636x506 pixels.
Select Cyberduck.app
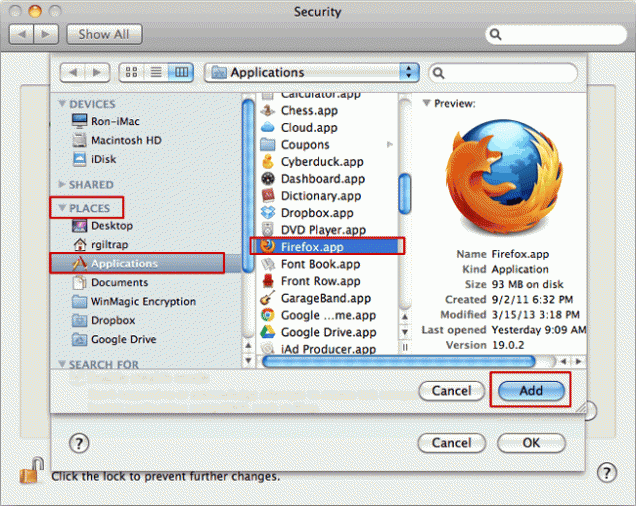pos(312,161)
